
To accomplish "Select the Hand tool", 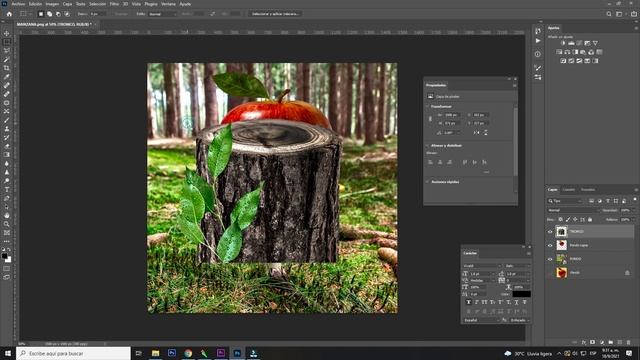I will pos(7,215).
